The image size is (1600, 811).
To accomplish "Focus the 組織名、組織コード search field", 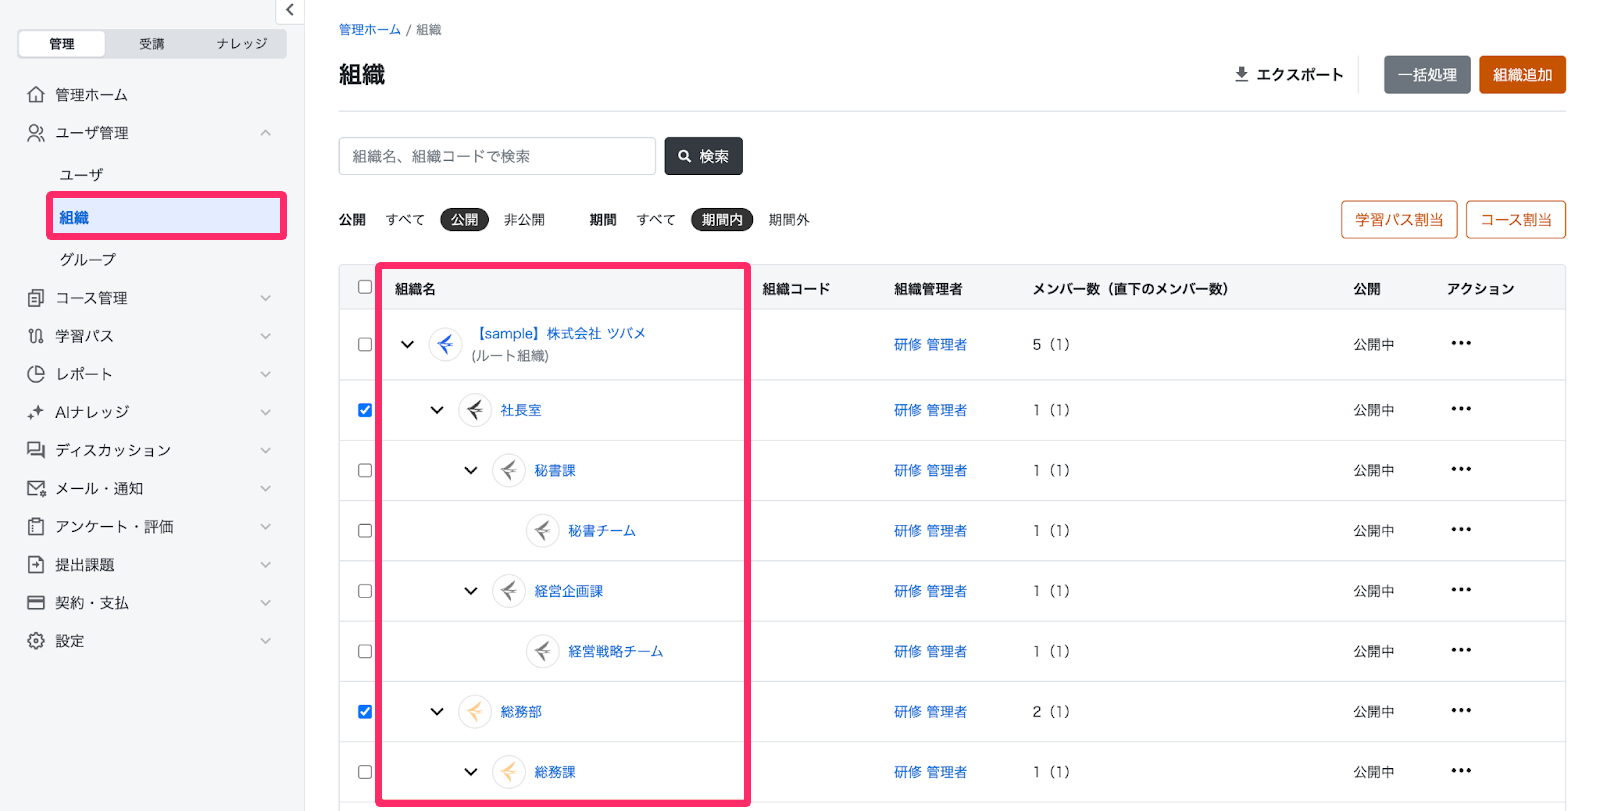I will click(497, 156).
